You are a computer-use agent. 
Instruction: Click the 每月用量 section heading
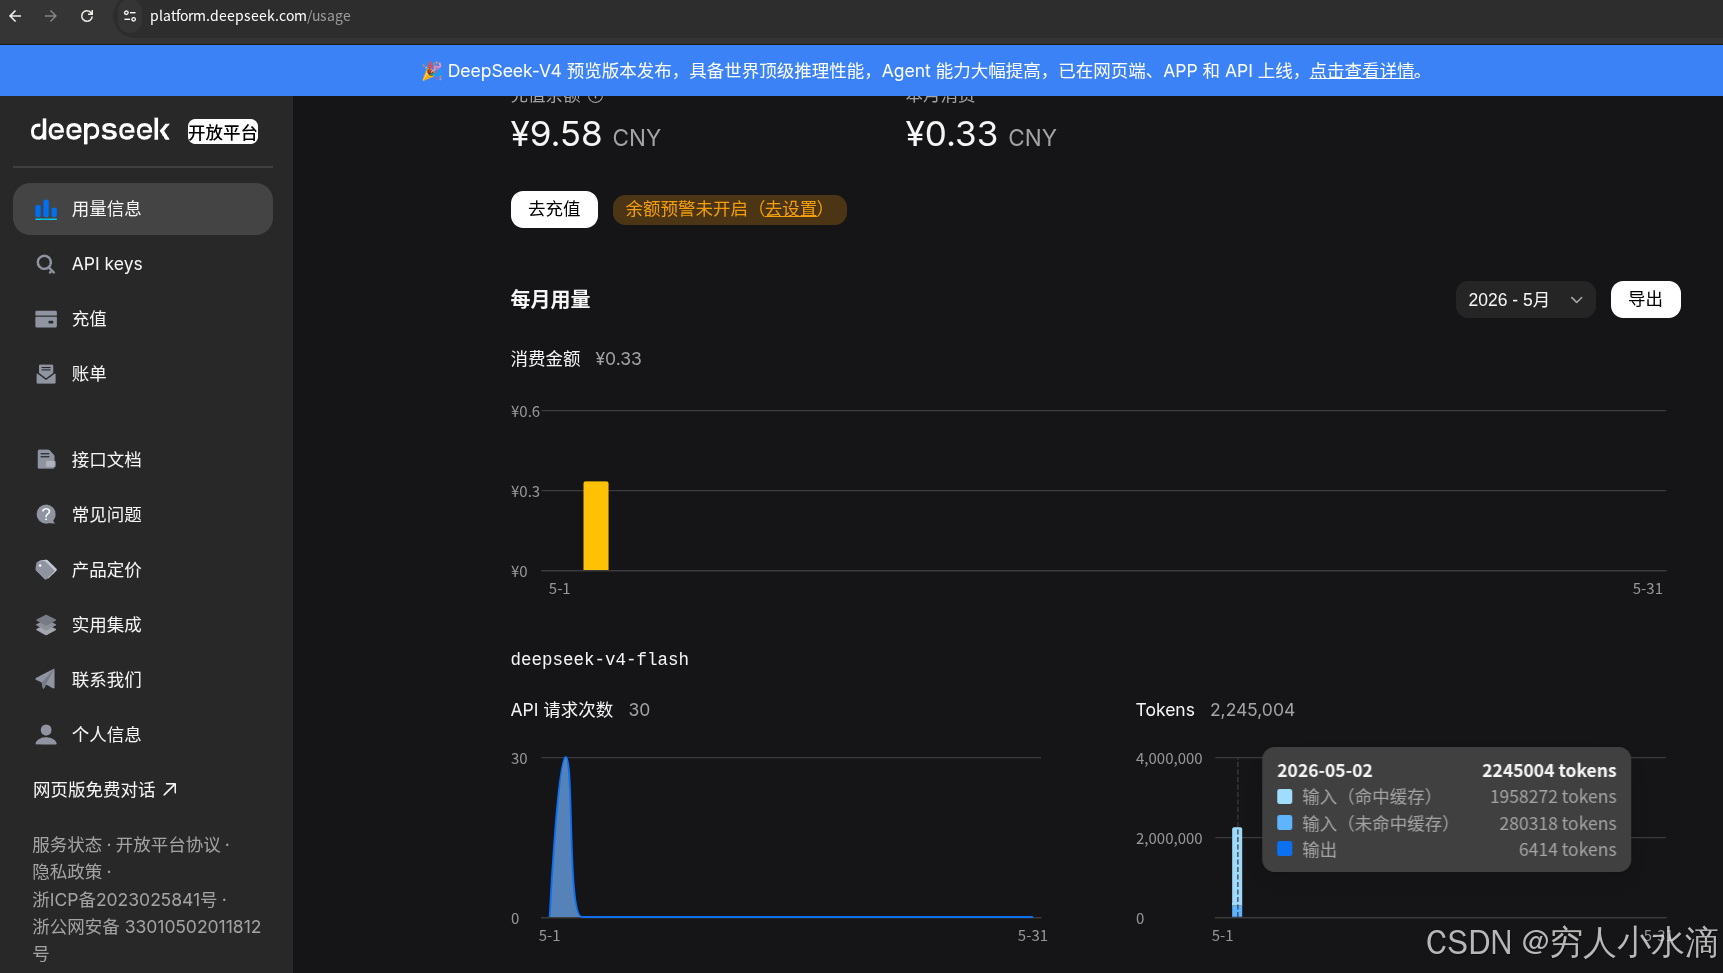pos(551,300)
